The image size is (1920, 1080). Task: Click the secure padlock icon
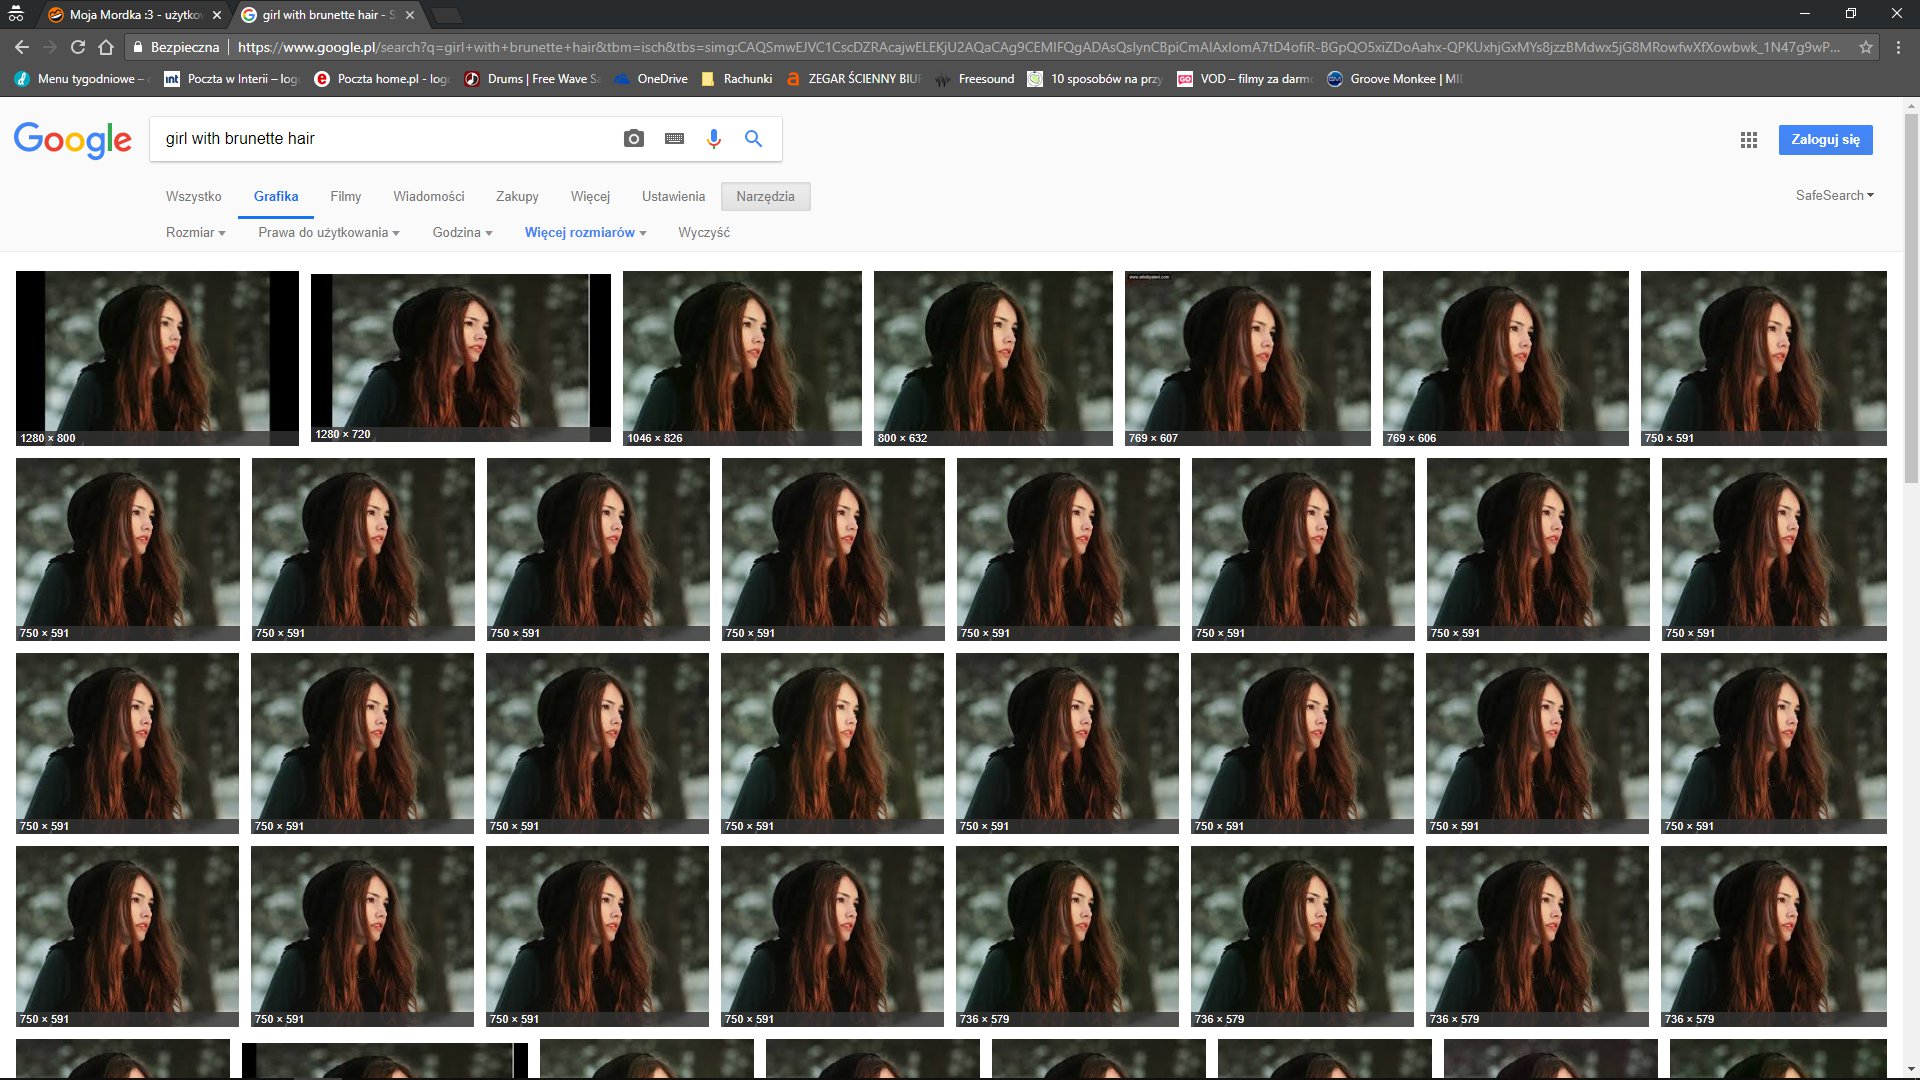(x=138, y=47)
